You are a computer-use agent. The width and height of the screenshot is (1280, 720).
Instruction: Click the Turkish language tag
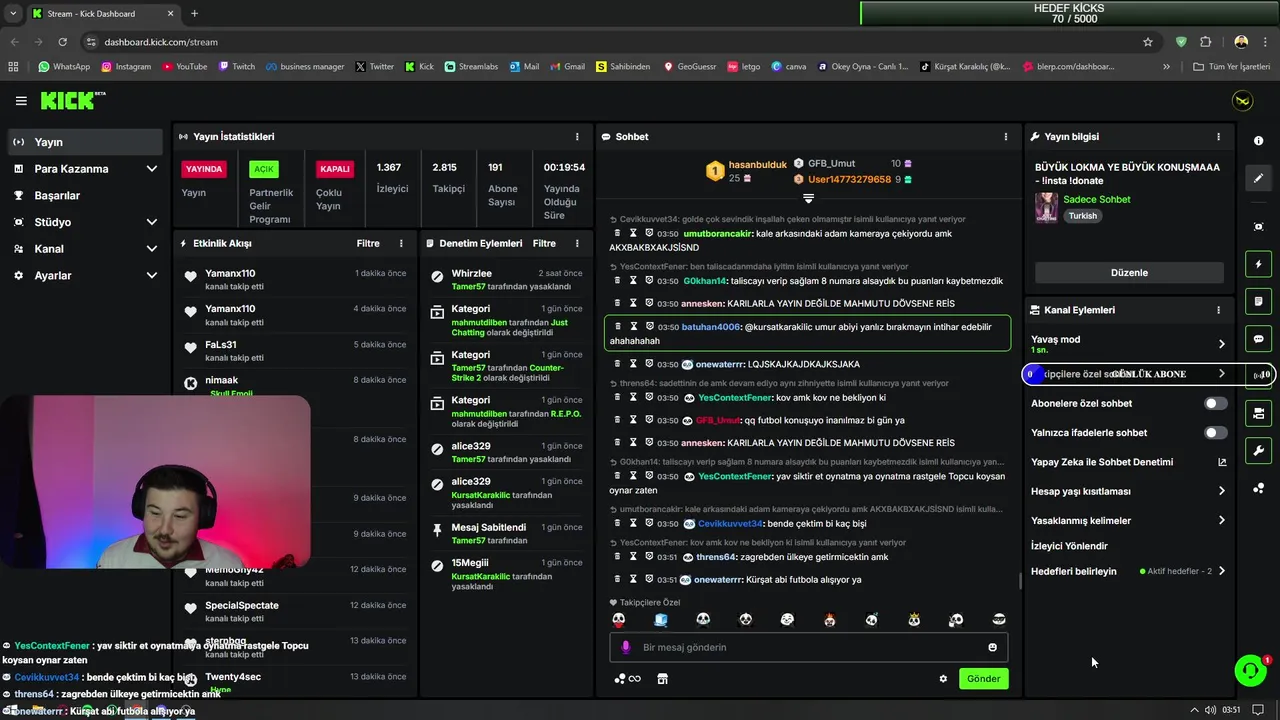coord(1082,216)
